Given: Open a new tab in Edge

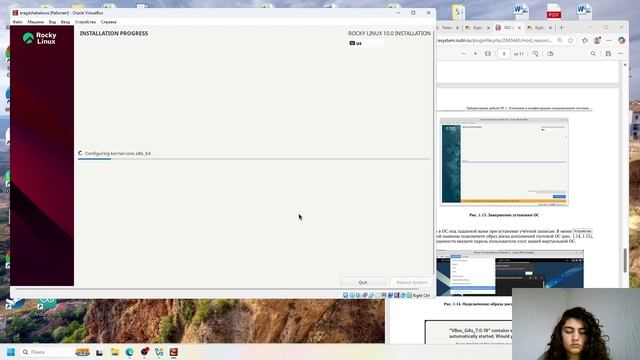Looking at the screenshot, I should [x=562, y=28].
